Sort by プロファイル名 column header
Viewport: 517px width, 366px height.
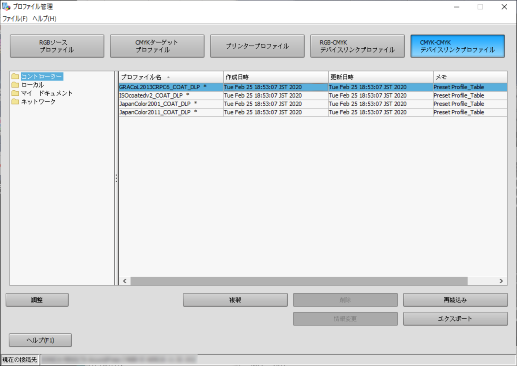[171, 77]
